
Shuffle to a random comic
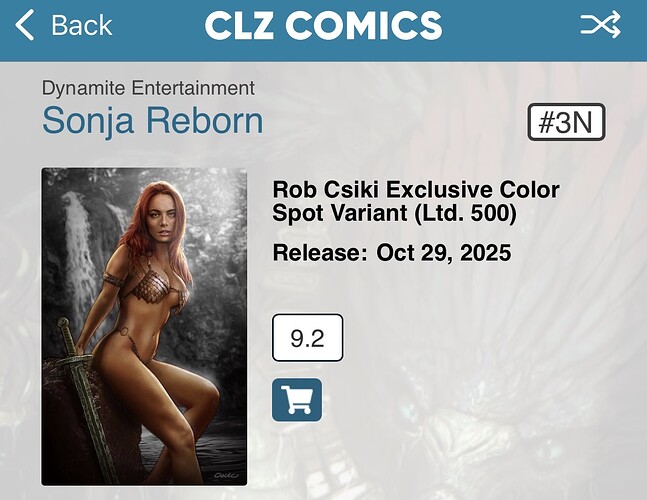[x=600, y=25]
